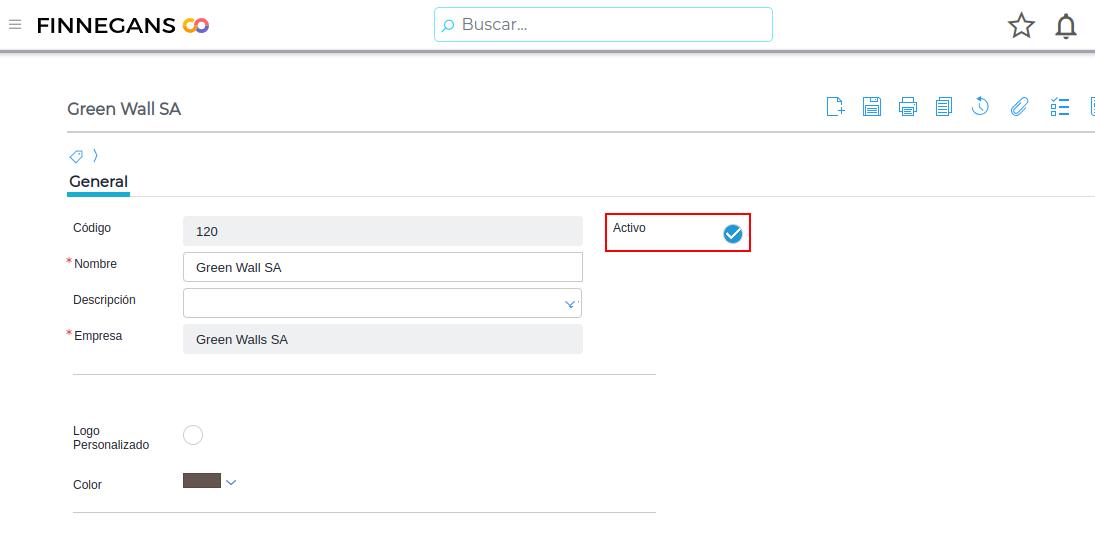Create a new record with the new-document icon

[x=835, y=107]
